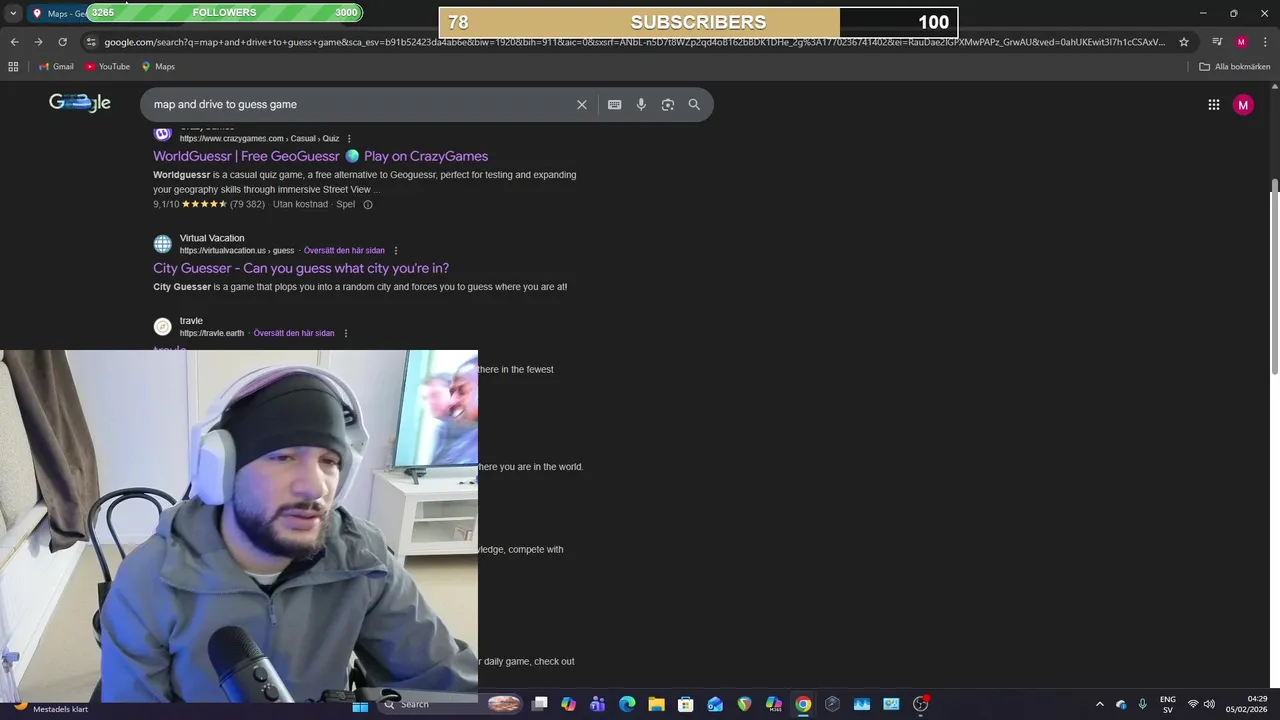
Task: Open the WorldGuessr CrazyGames result link
Action: coord(320,156)
